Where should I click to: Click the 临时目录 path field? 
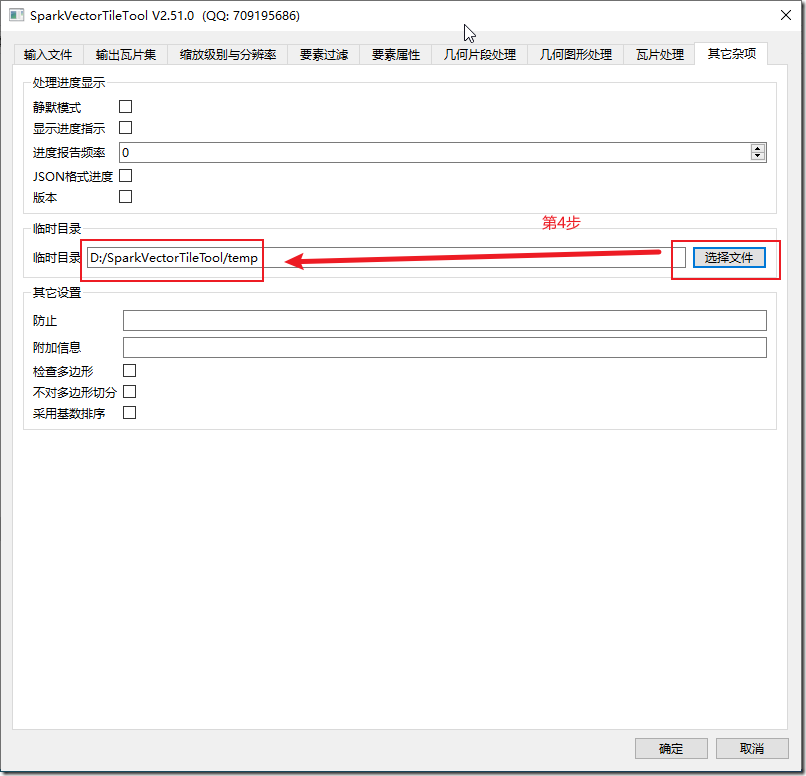click(x=386, y=257)
